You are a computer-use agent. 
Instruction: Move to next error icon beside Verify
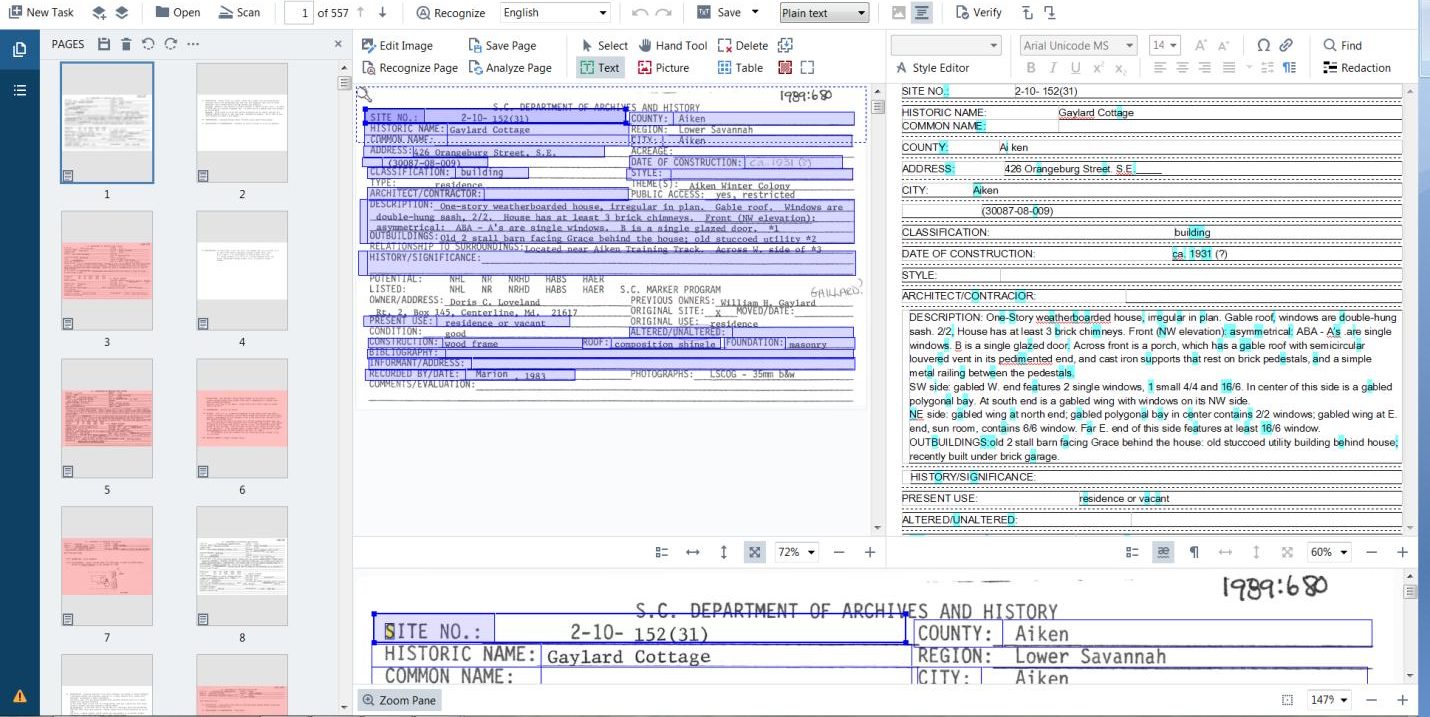pyautogui.click(x=1049, y=13)
